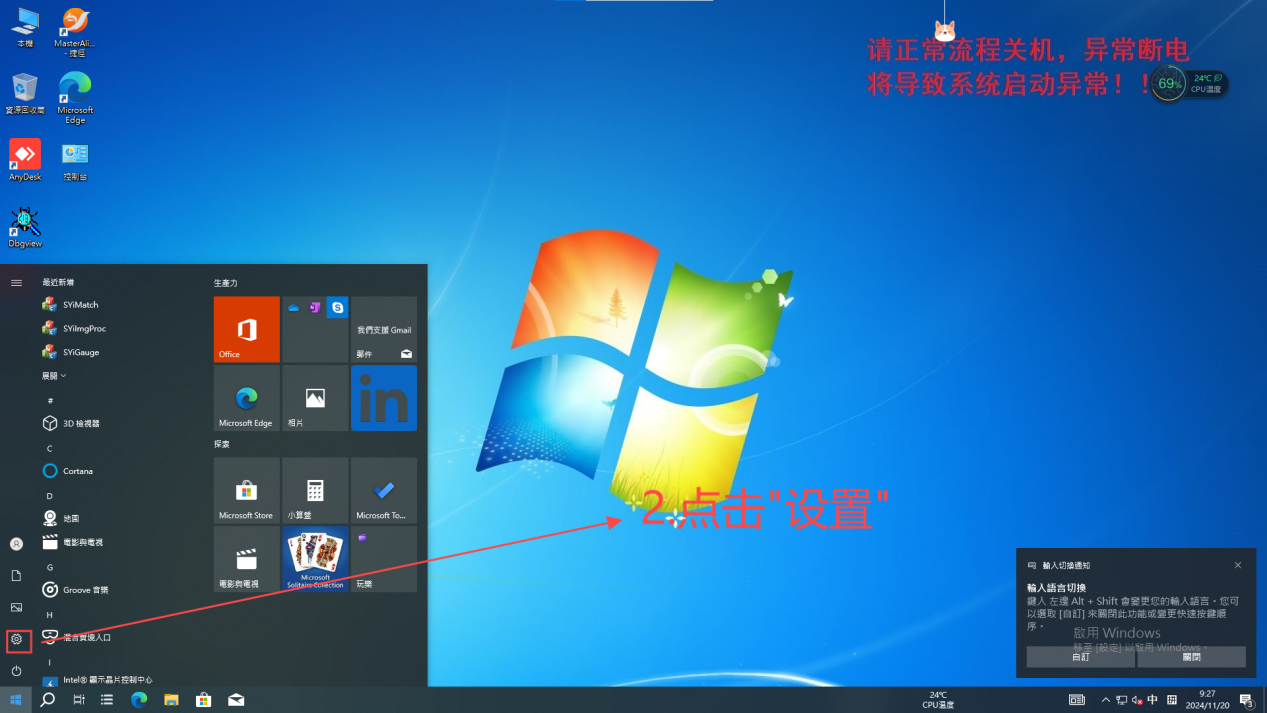1267x713 pixels.
Task: Open Dbgview desktop shortcut
Action: (25, 227)
